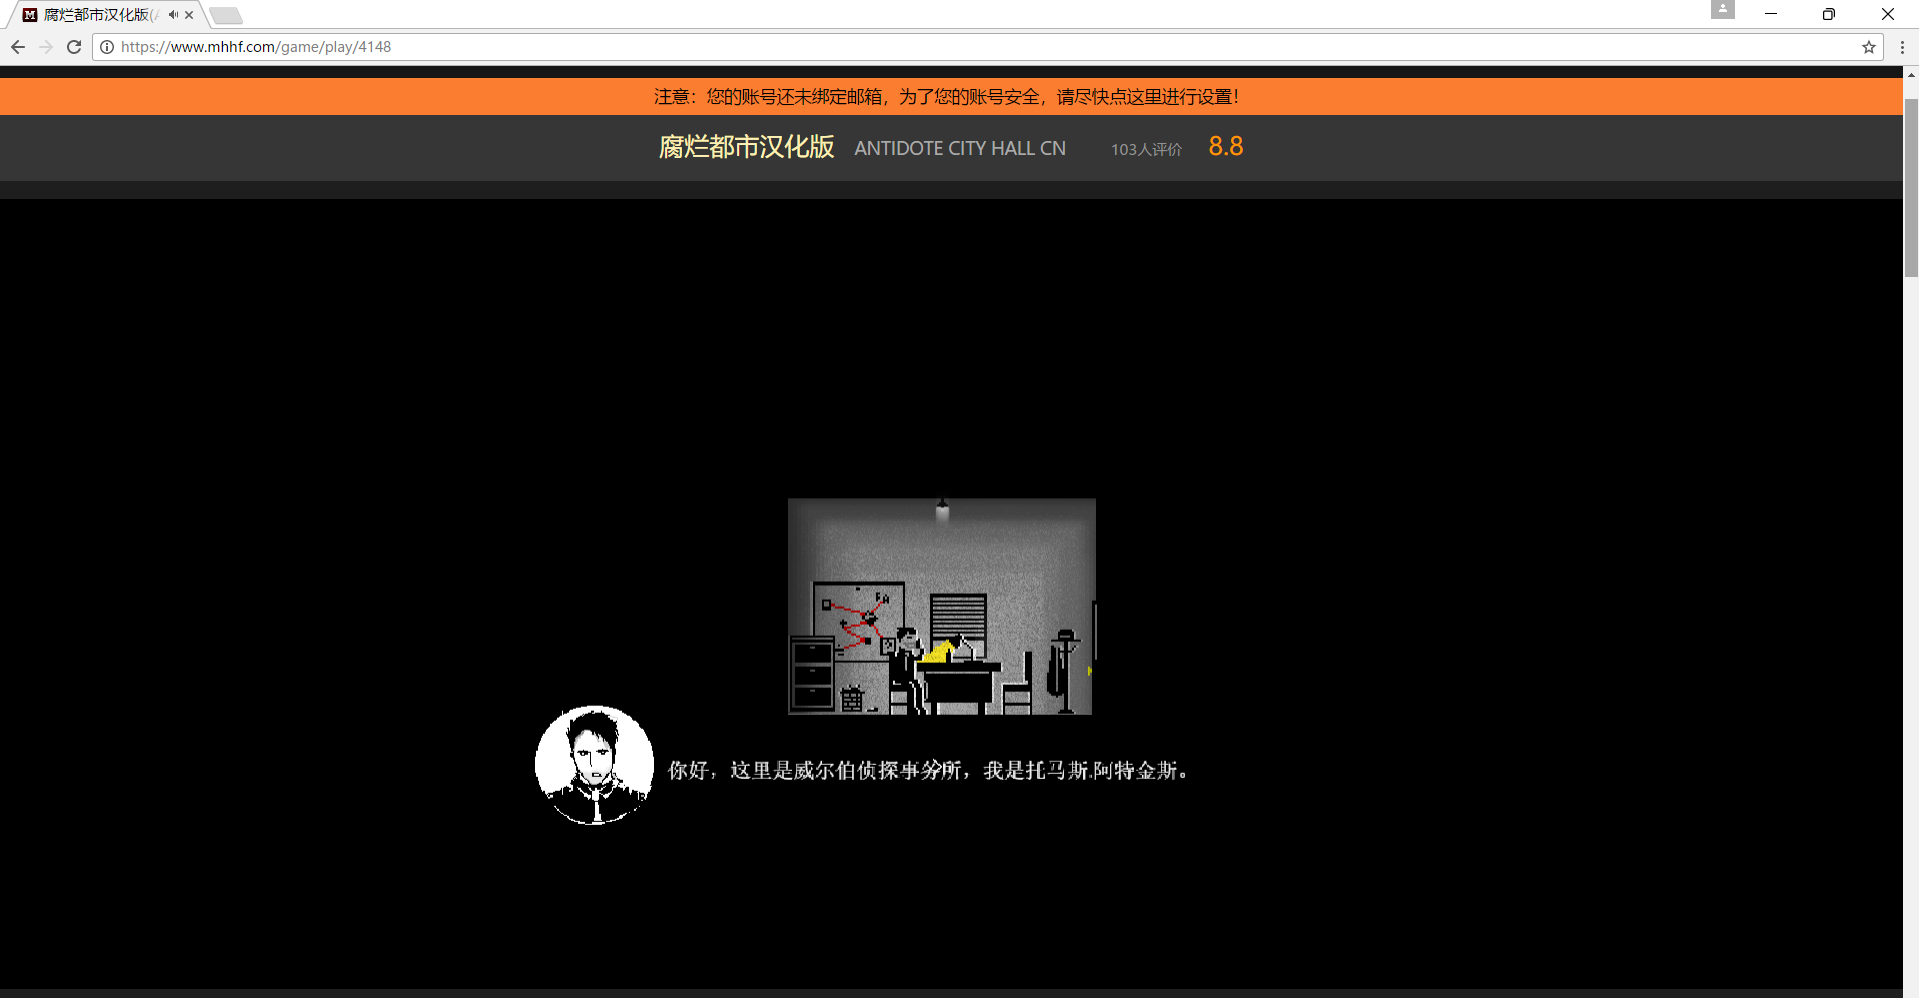
Task: Click the address bar URL field
Action: click(900, 47)
